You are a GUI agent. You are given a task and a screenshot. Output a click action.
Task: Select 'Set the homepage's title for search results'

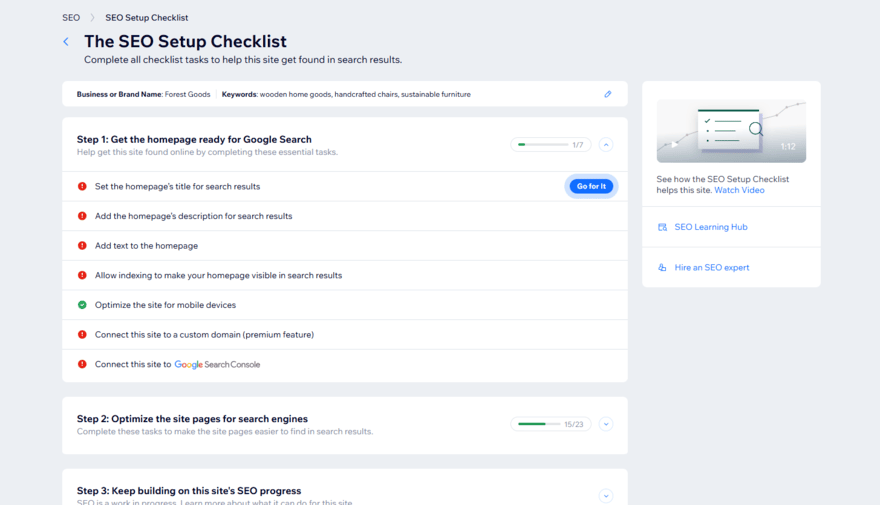[177, 186]
